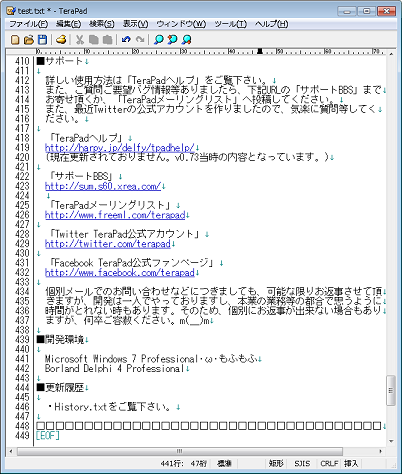This screenshot has width=402, height=474.
Task: Open Find with the first magnifier icon
Action: click(158, 40)
